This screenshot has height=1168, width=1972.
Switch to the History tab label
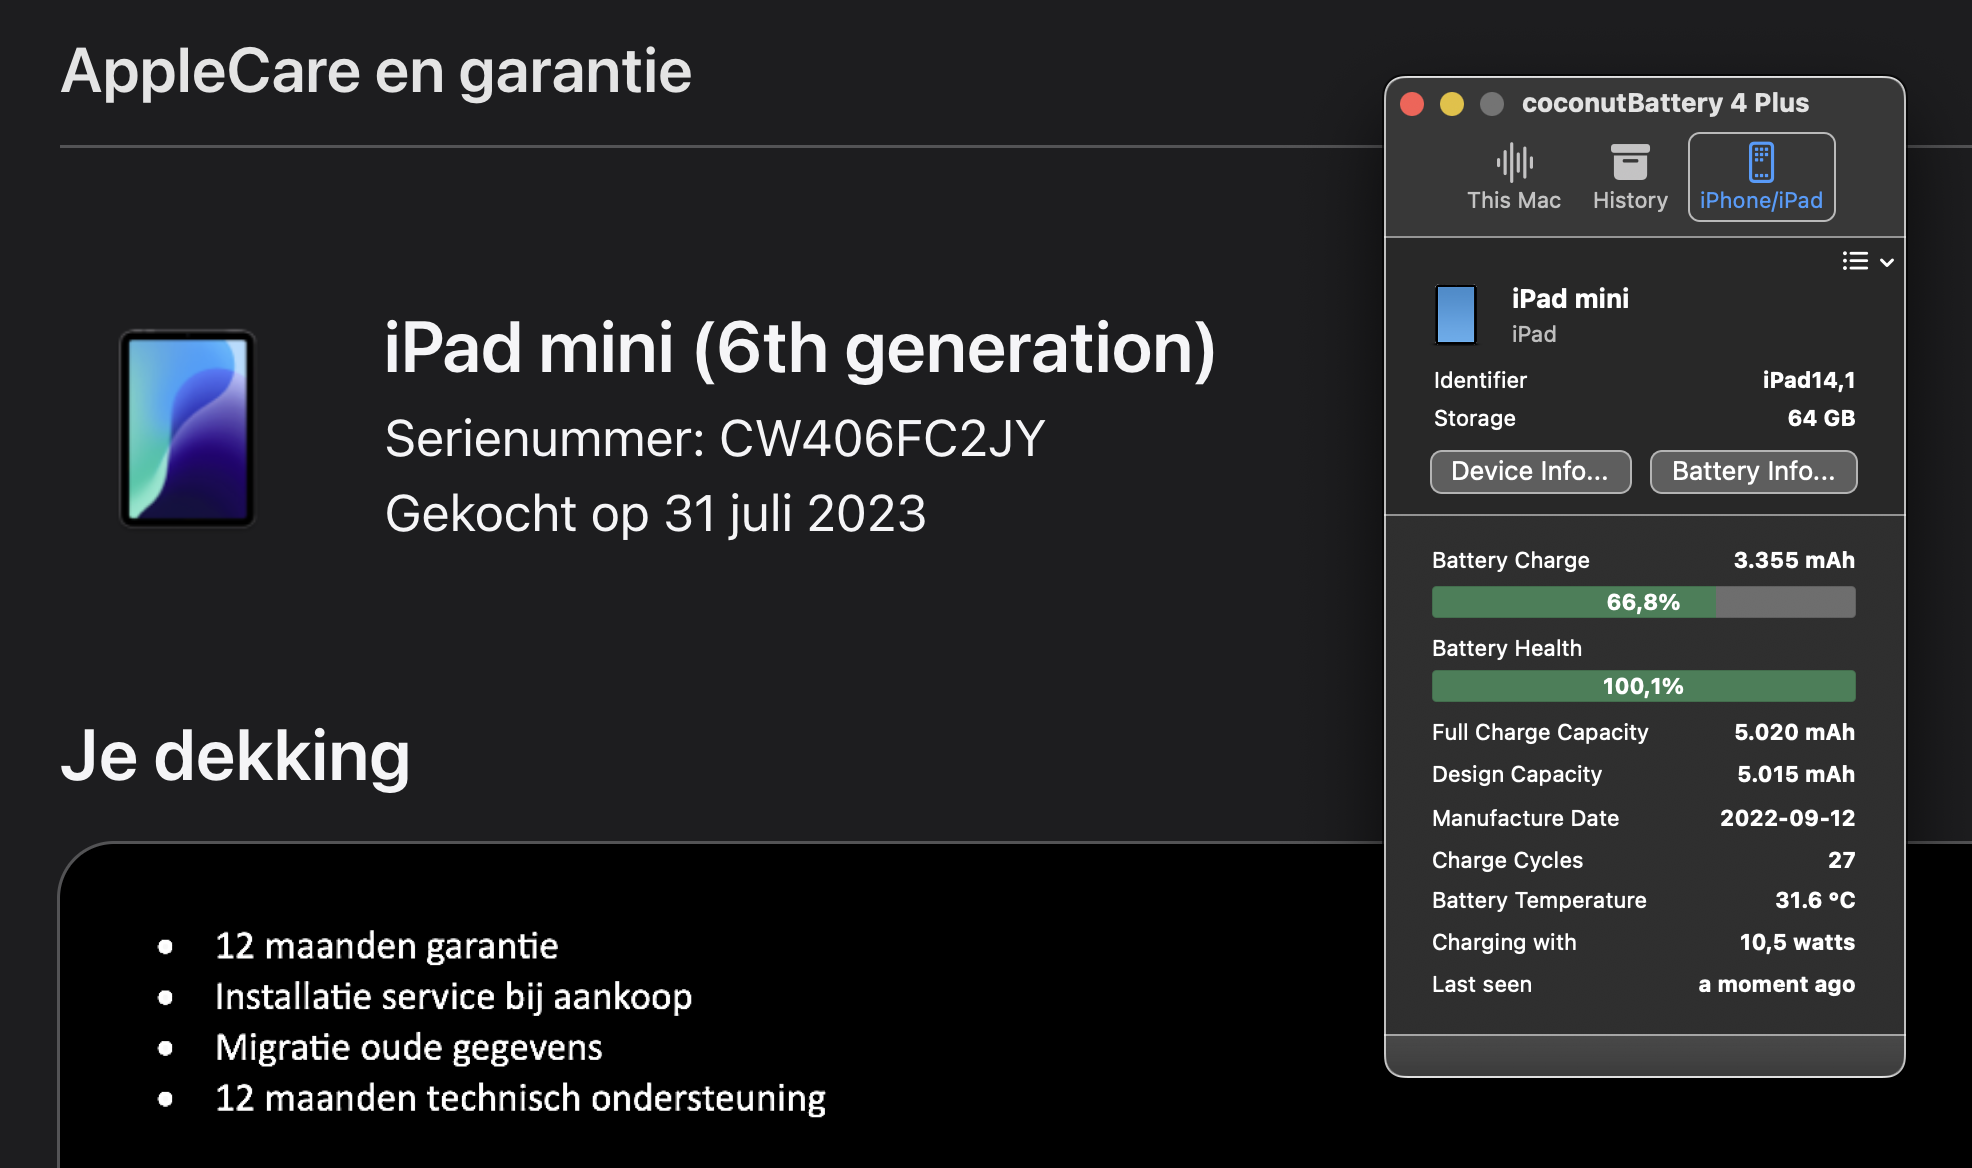[x=1630, y=200]
